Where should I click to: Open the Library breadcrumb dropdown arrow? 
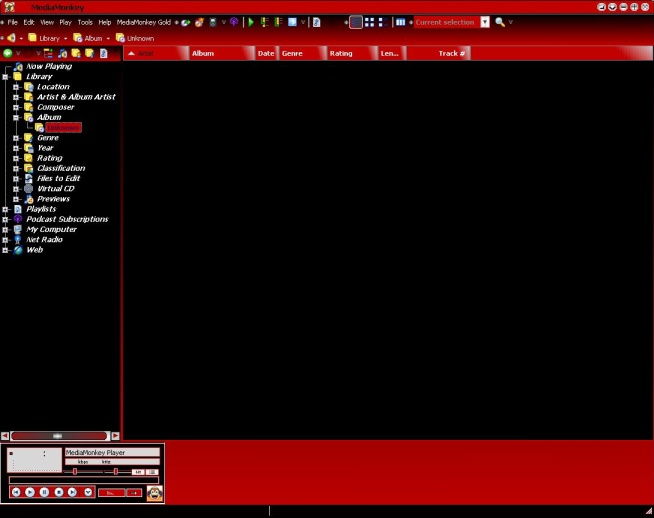point(65,38)
